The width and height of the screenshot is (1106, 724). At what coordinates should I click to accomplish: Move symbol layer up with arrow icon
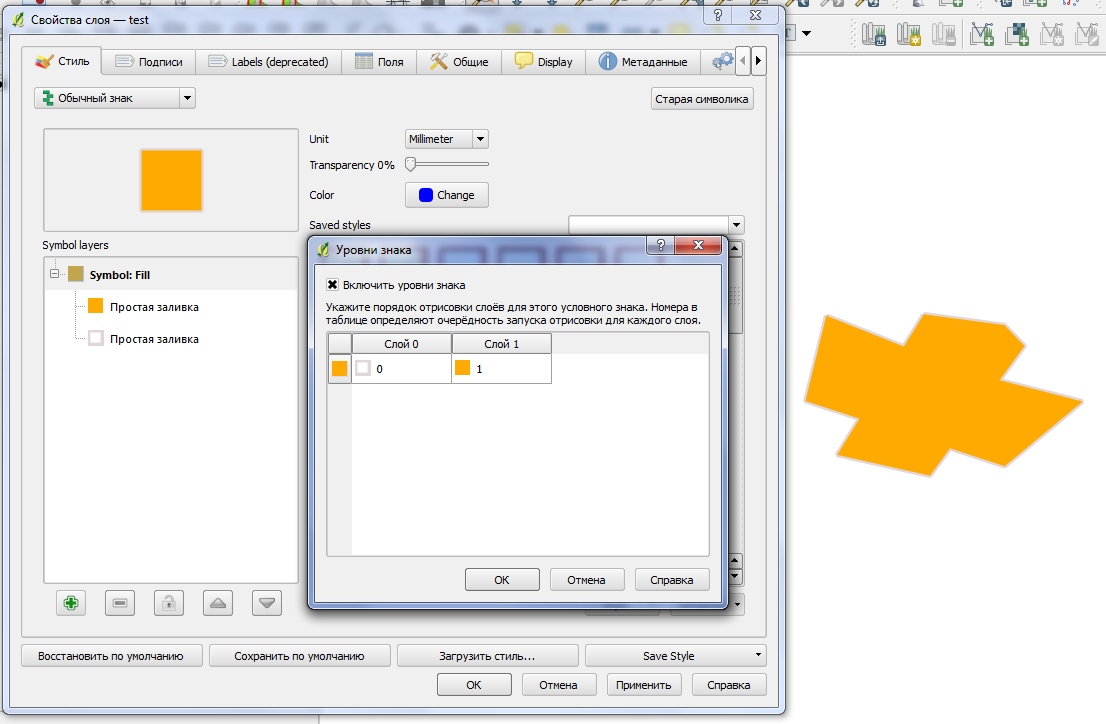tap(217, 603)
